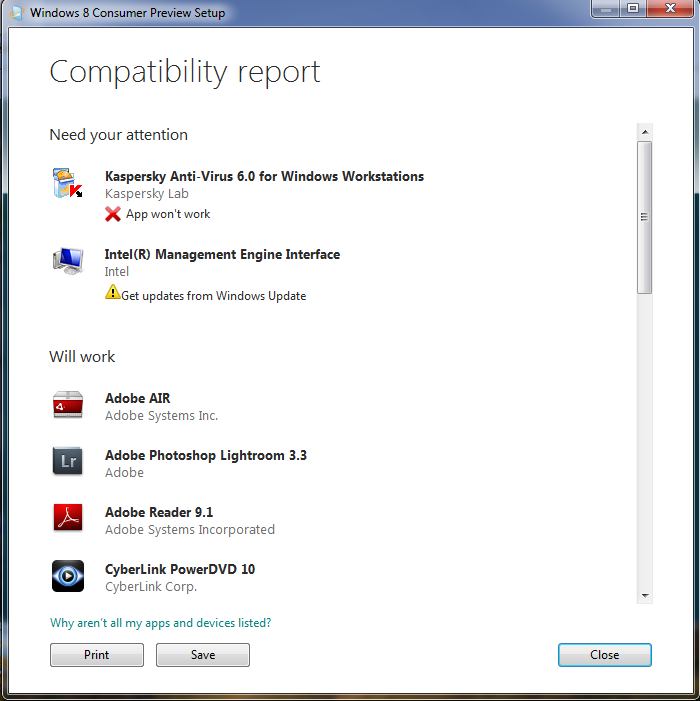Select 'Kaspersky Anti-Virus 6.0 for Windows Workstations' title
This screenshot has height=701, width=700.
[264, 176]
